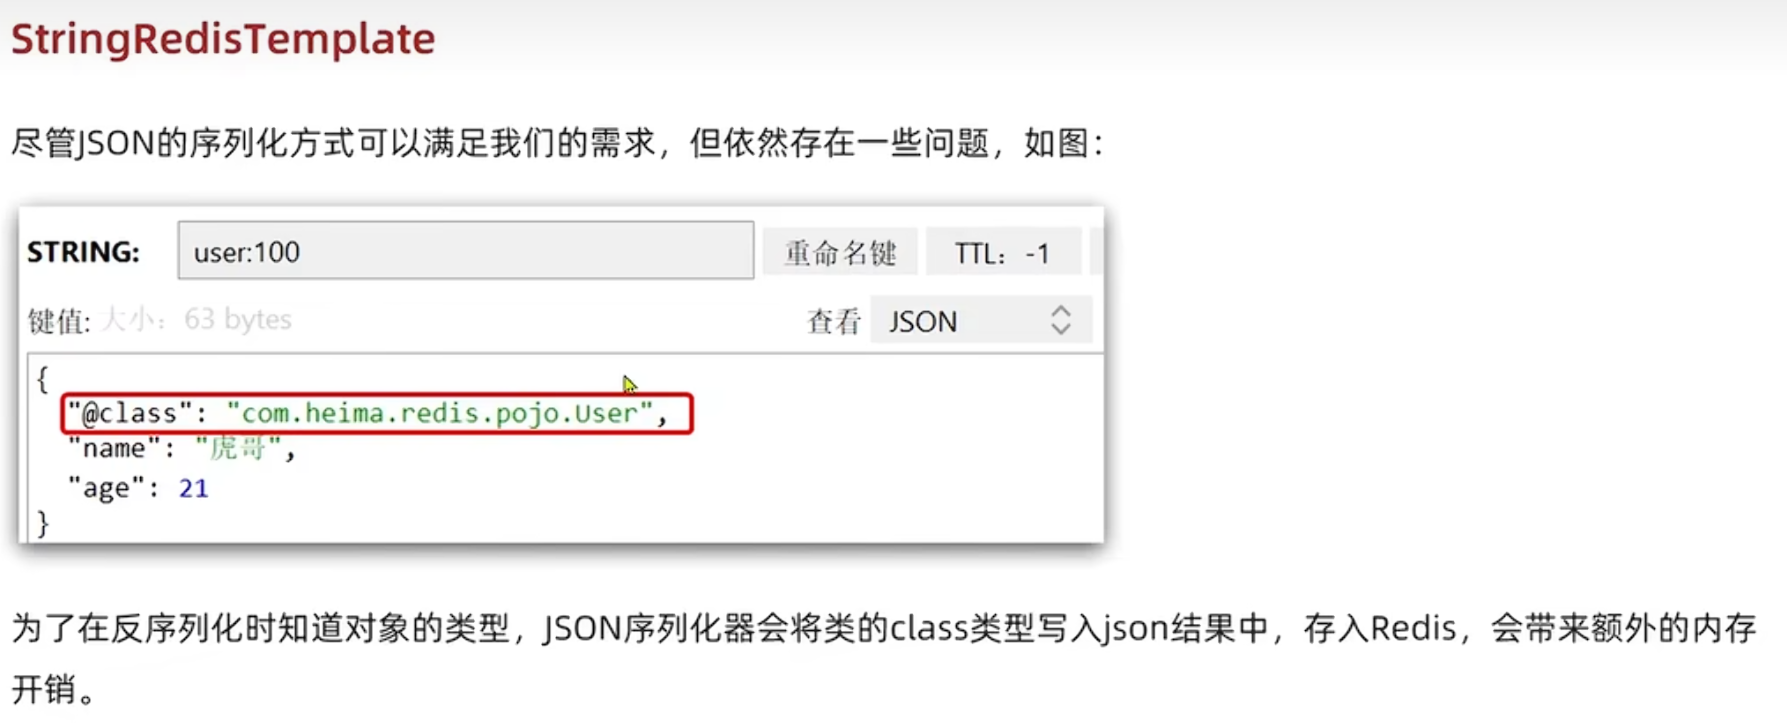The image size is (1787, 725).
Task: Click the 63 bytes size text
Action: click(x=238, y=319)
